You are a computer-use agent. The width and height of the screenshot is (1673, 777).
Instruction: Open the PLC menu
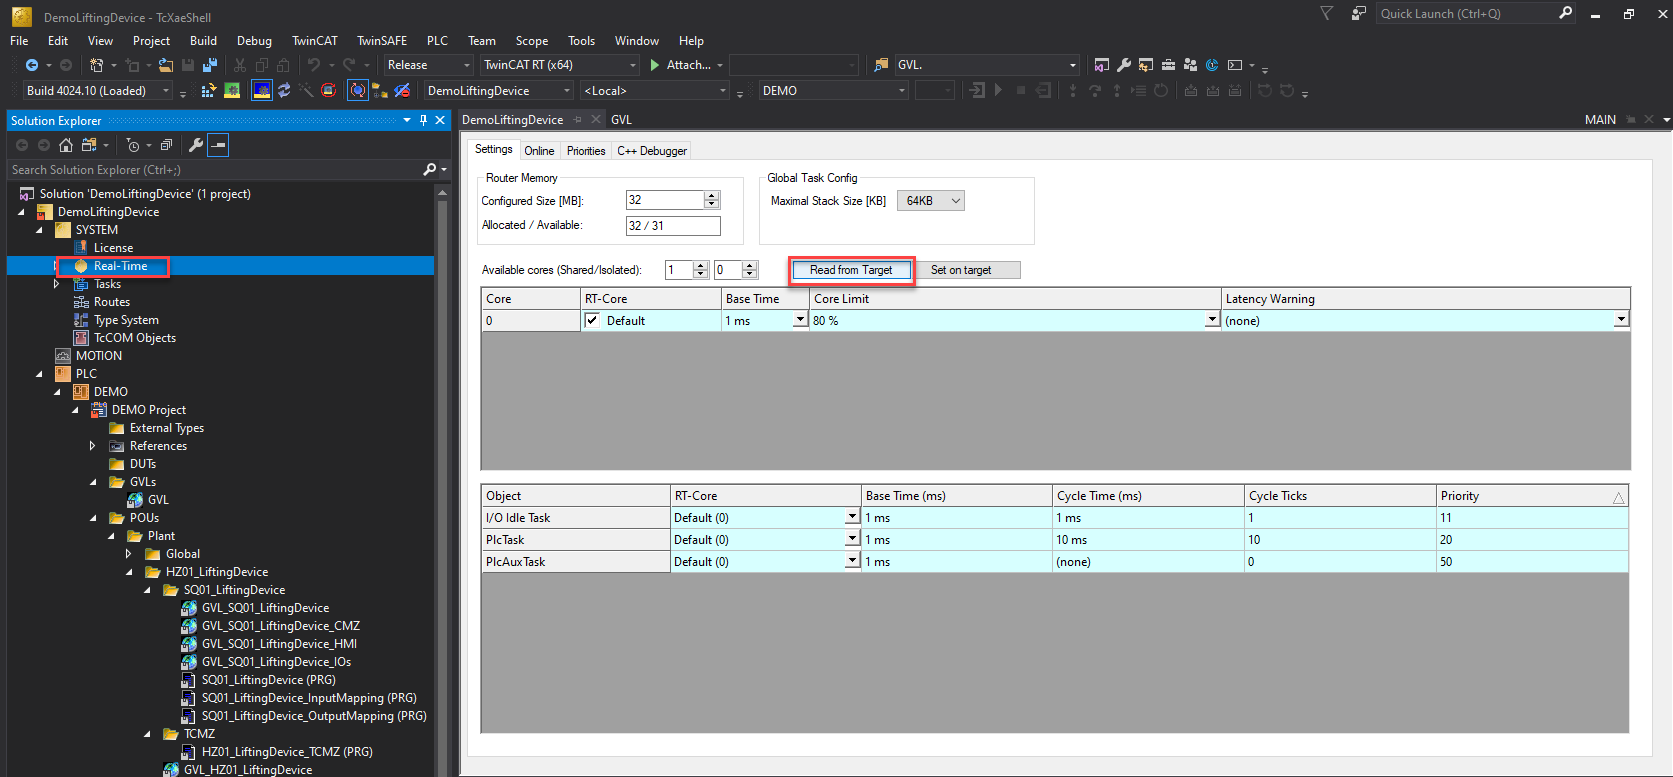(x=437, y=41)
